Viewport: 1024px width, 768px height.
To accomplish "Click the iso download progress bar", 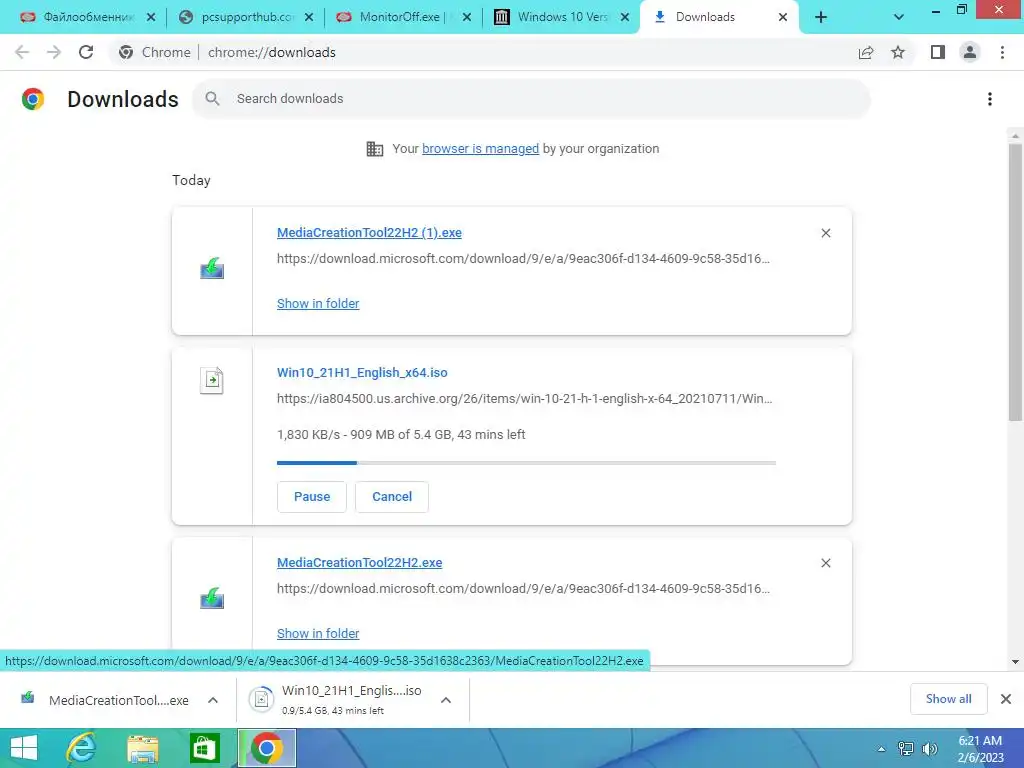I will [x=526, y=462].
